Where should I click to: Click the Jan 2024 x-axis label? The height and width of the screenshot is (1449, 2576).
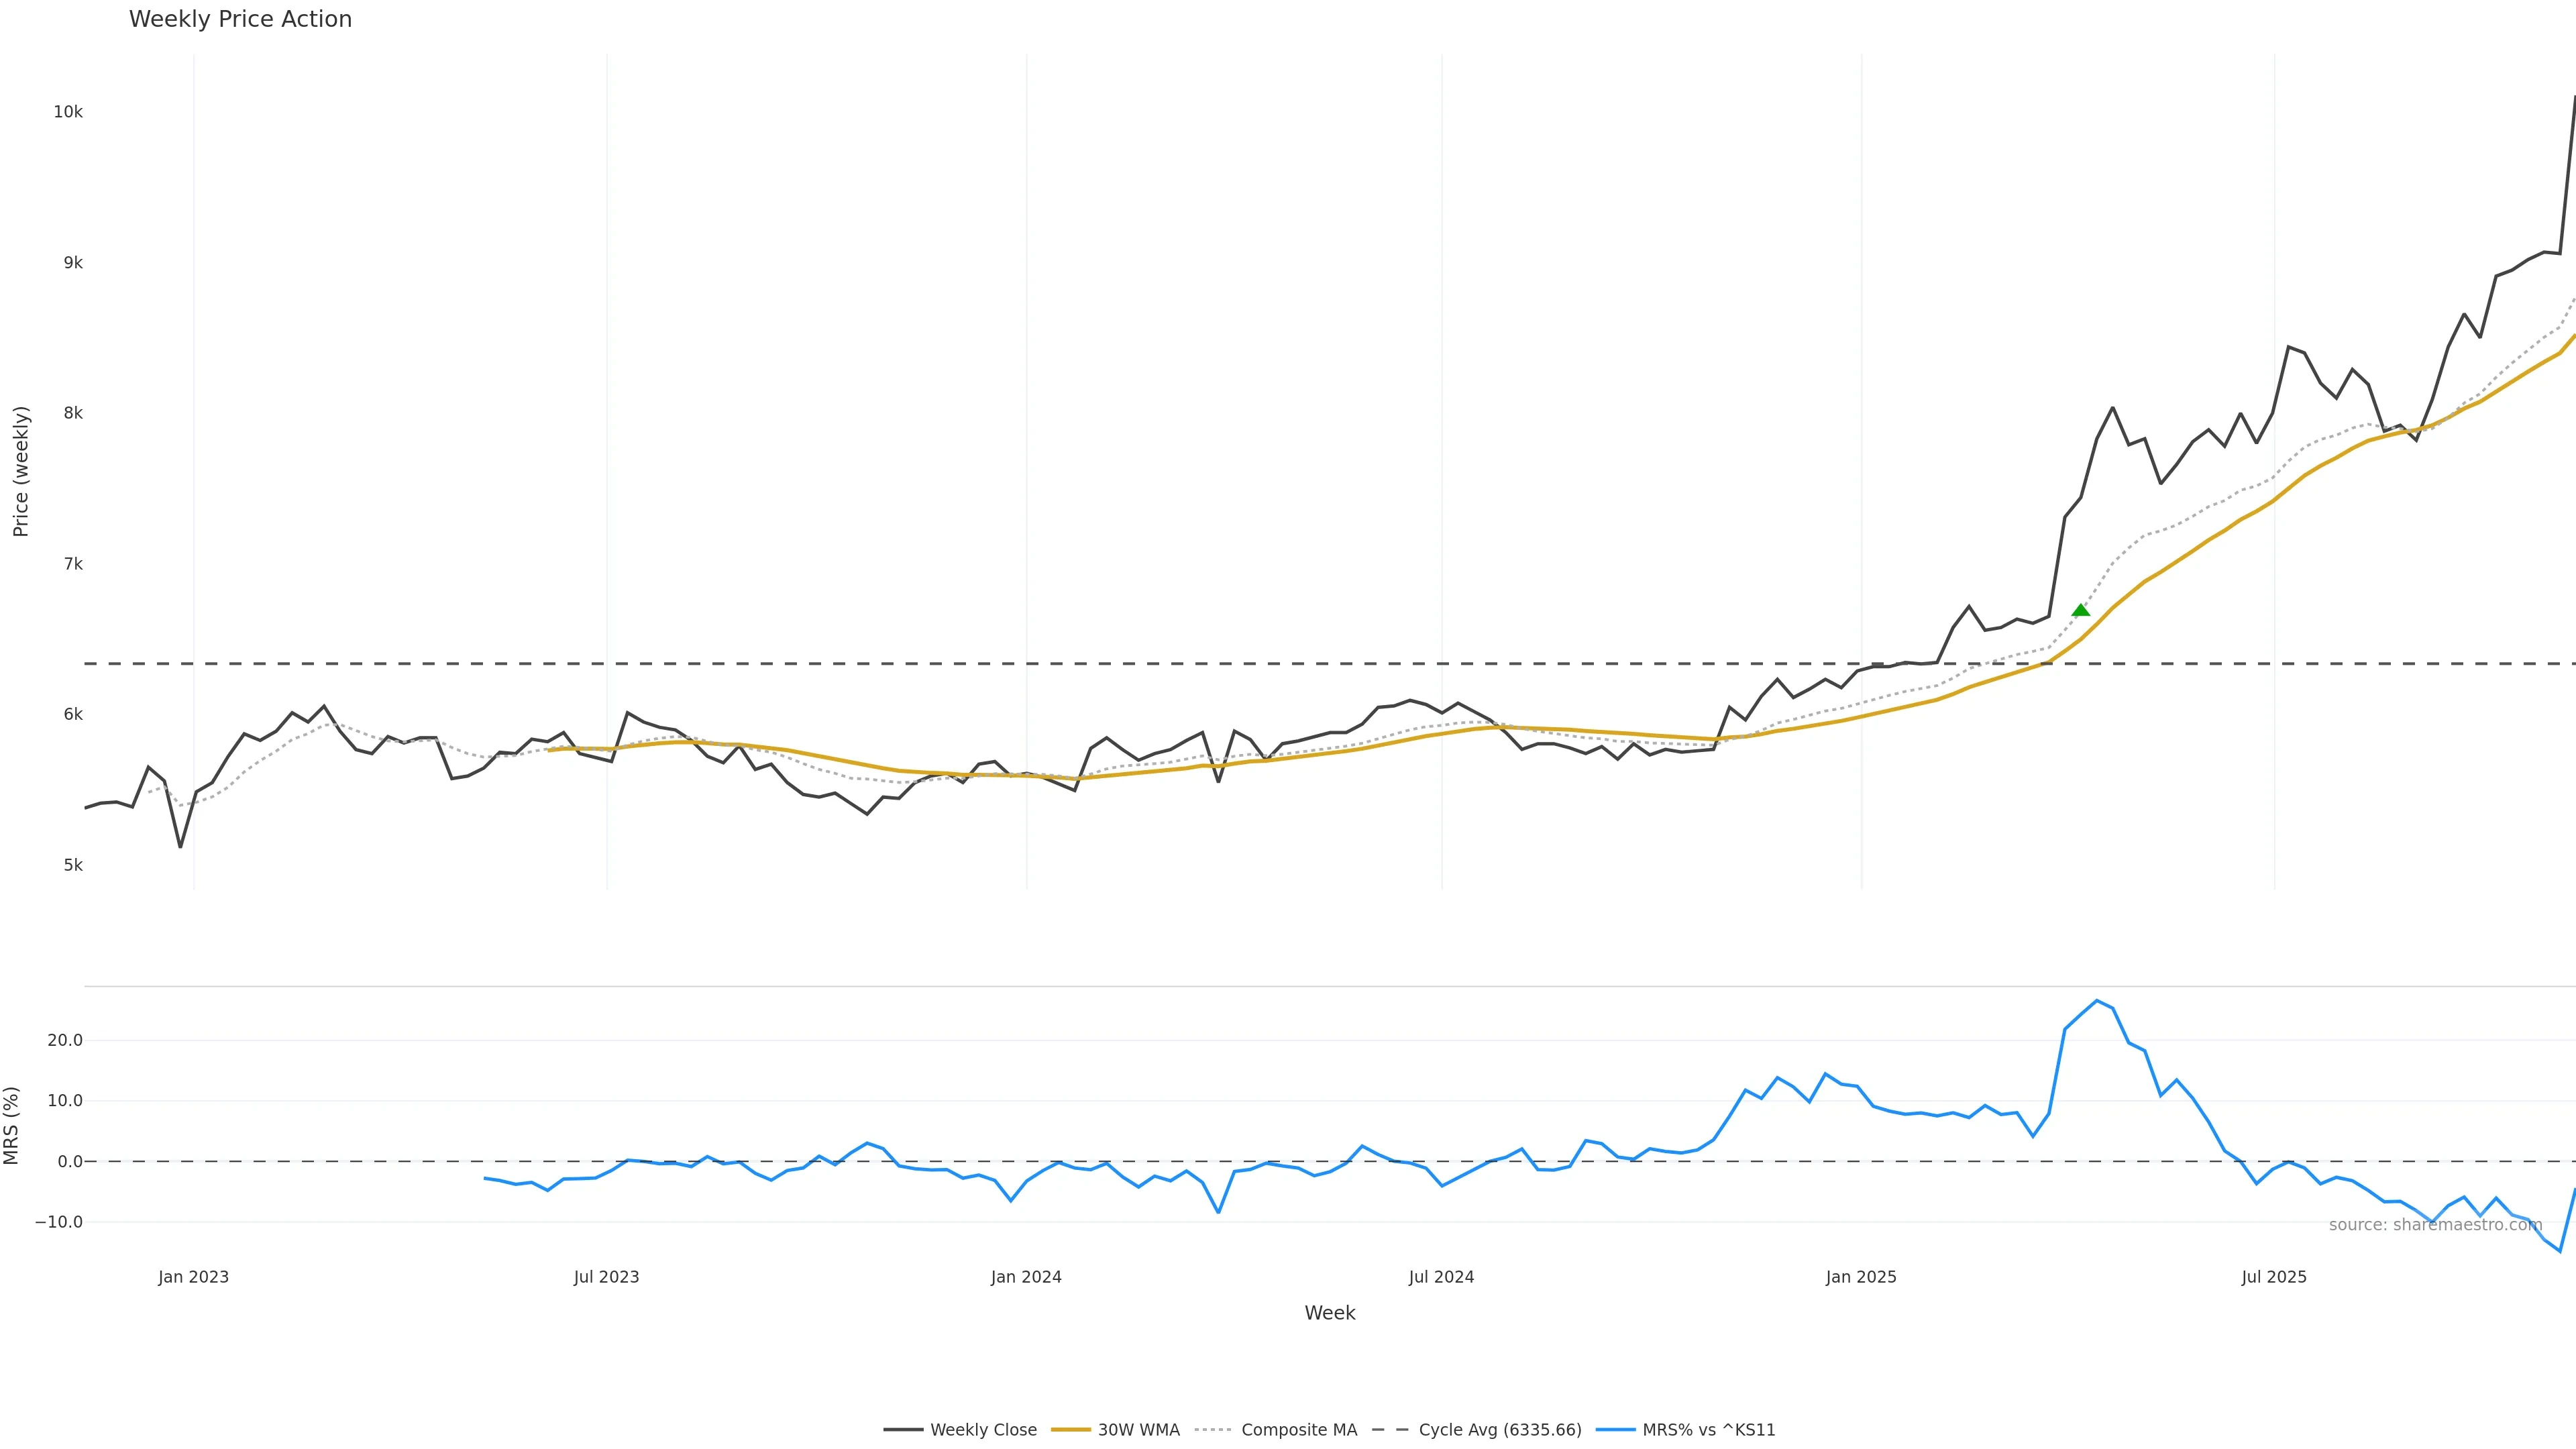point(1026,1277)
